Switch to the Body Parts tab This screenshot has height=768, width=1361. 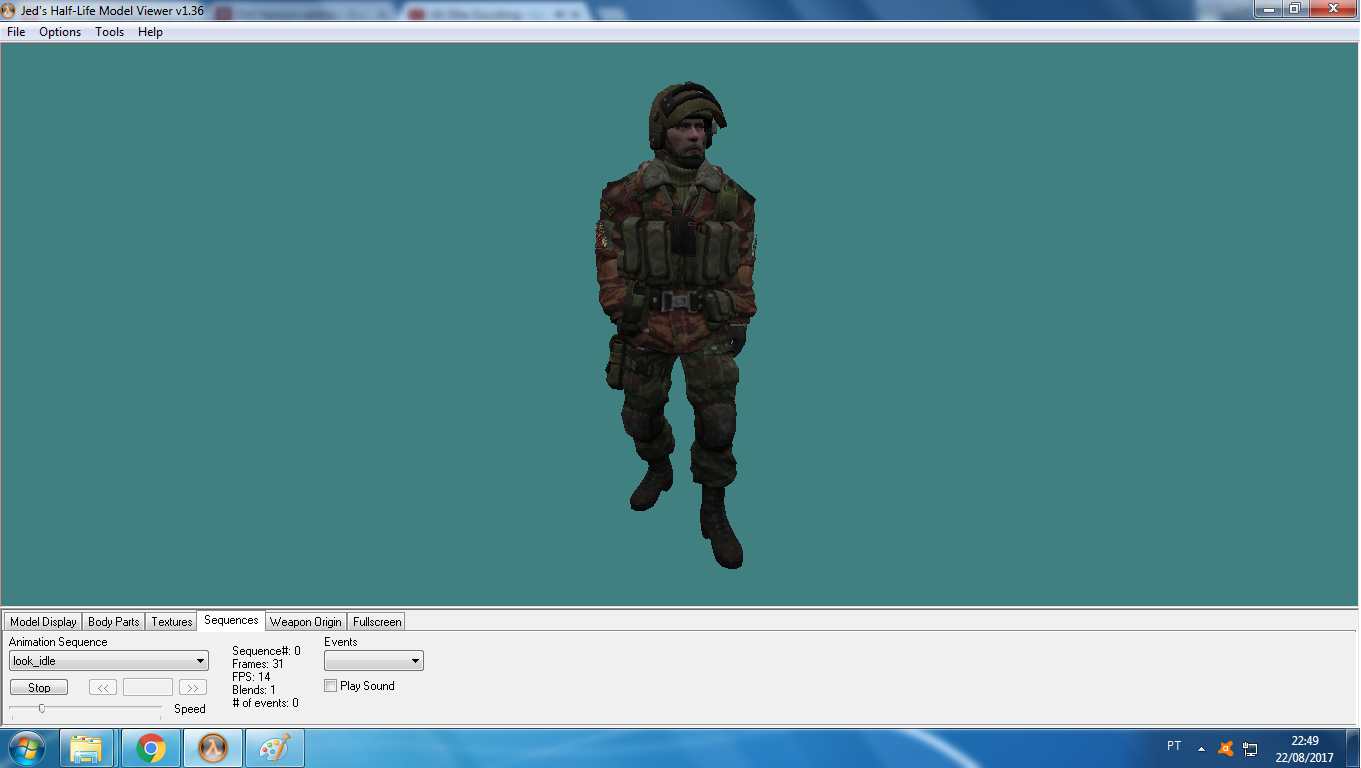[x=114, y=622]
